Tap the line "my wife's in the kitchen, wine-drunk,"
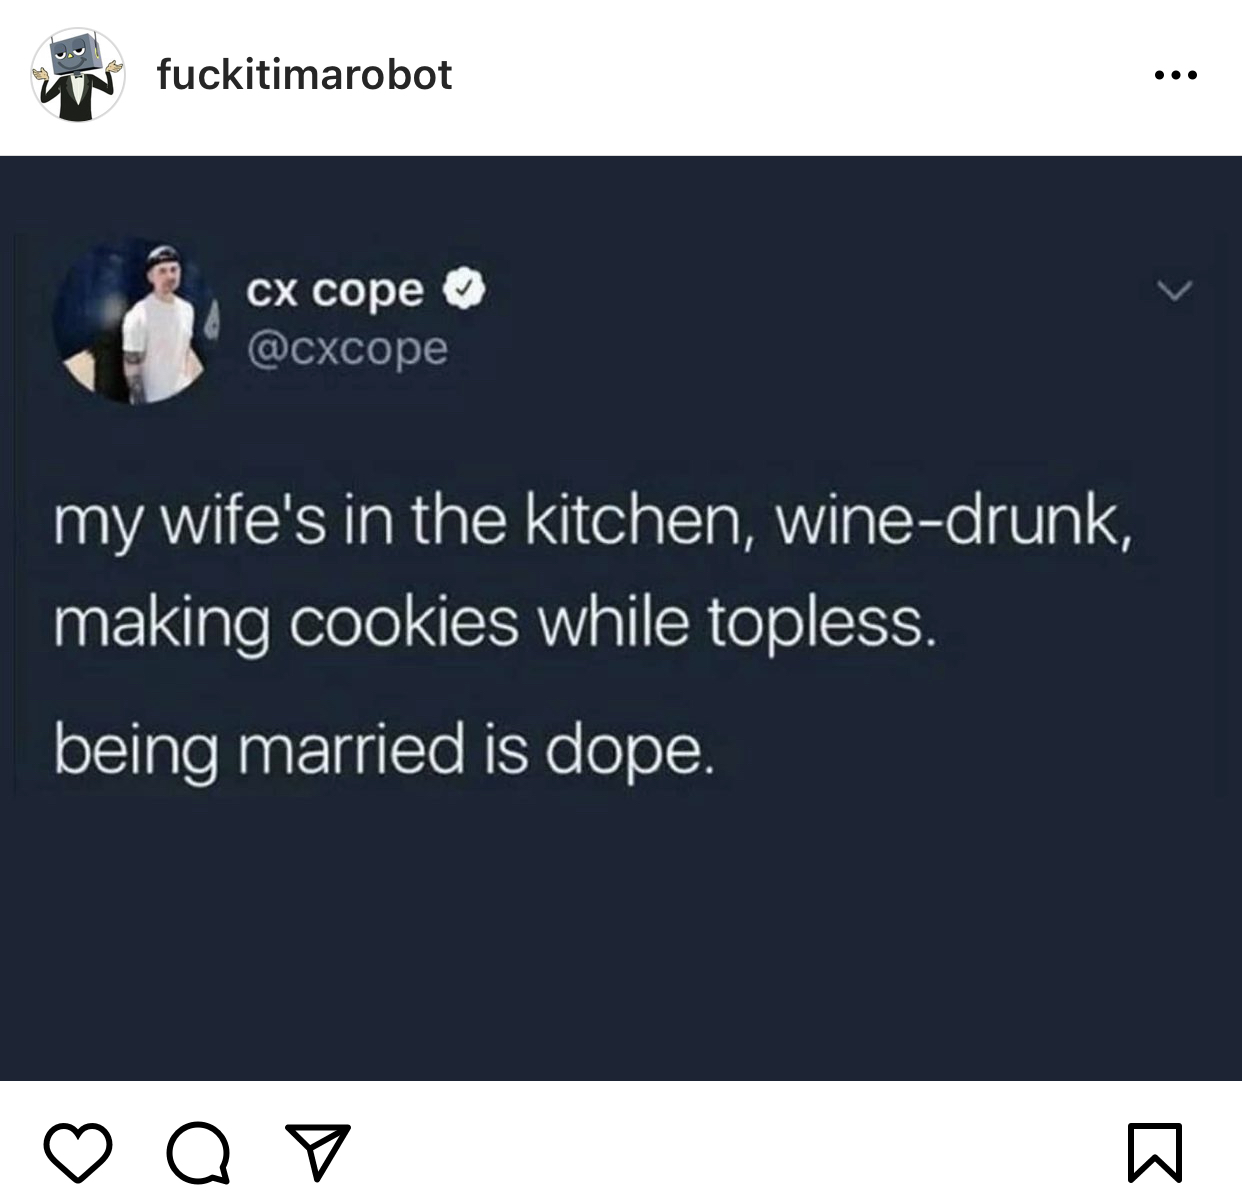1242x1200 pixels. pos(593,525)
